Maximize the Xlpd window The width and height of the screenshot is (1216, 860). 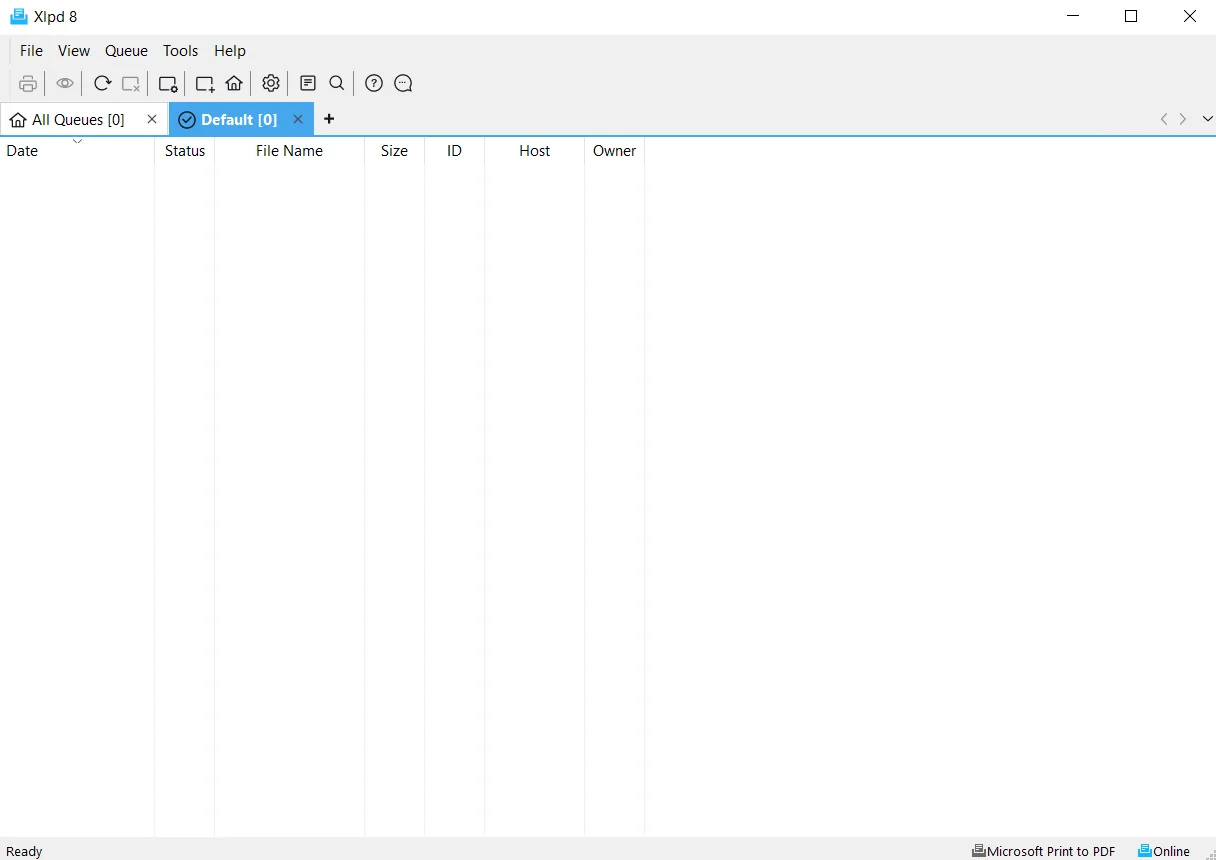(x=1131, y=16)
